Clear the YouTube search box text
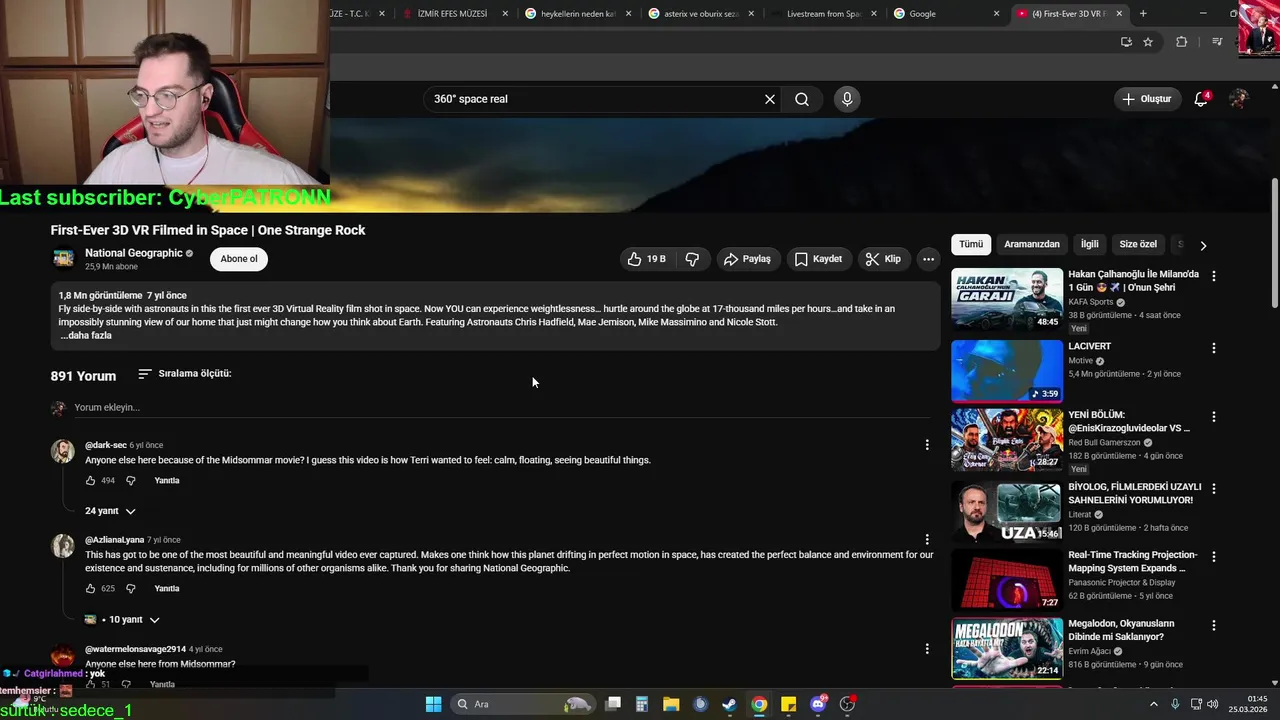Viewport: 1280px width, 720px height. pyautogui.click(x=770, y=99)
